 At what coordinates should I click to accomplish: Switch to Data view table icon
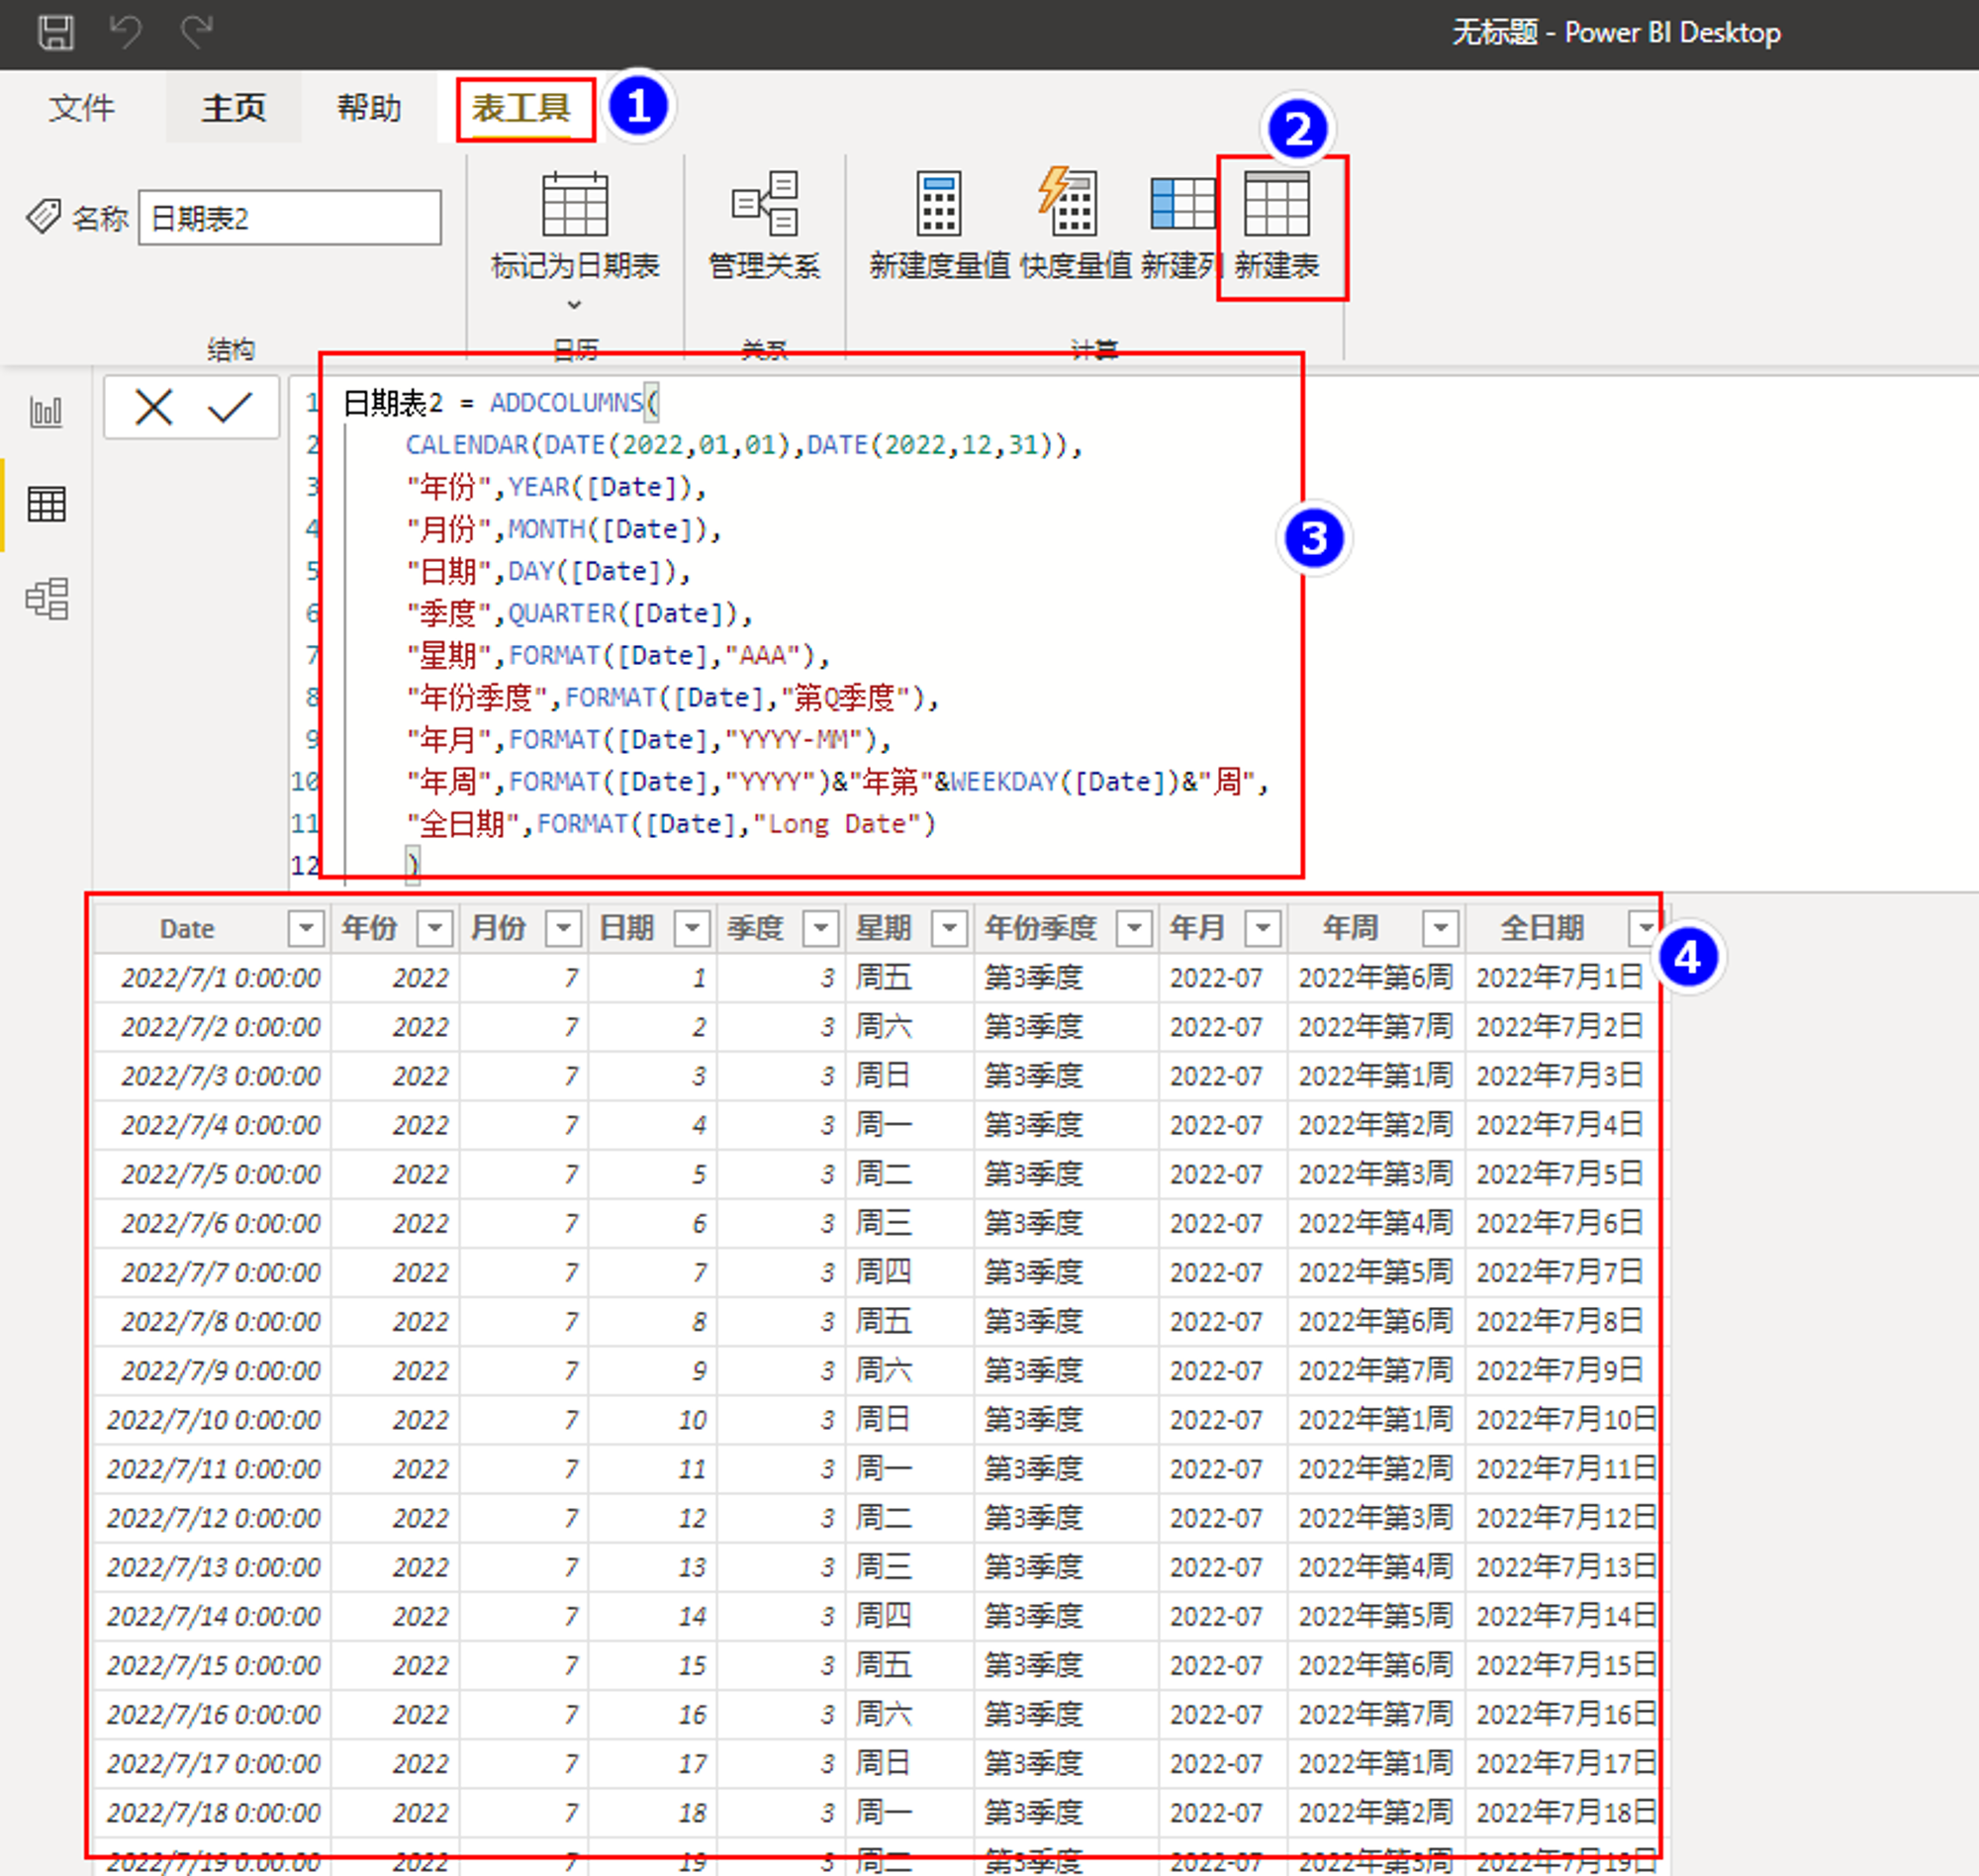point(46,505)
